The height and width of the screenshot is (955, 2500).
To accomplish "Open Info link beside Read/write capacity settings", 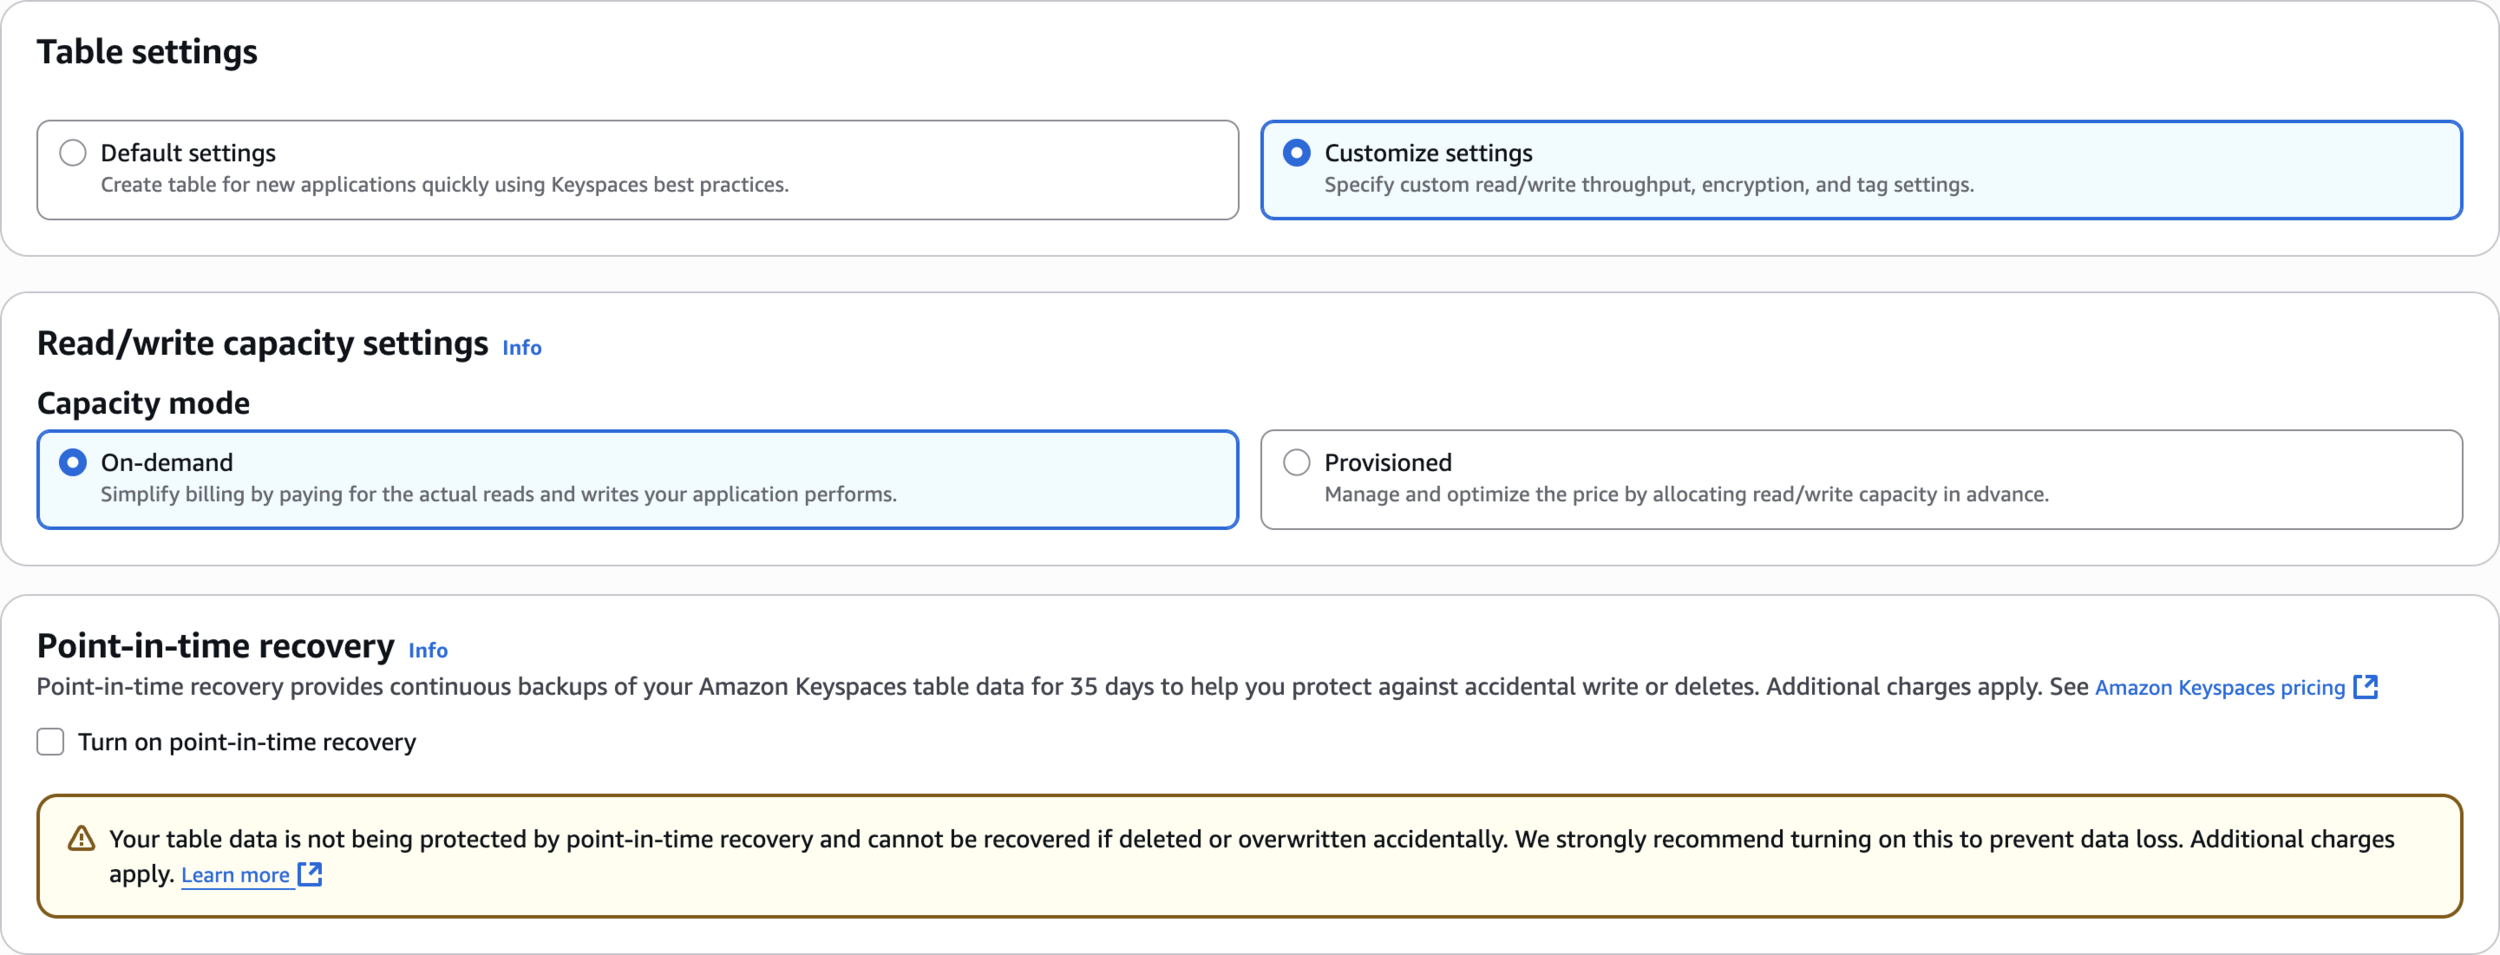I will coord(521,348).
